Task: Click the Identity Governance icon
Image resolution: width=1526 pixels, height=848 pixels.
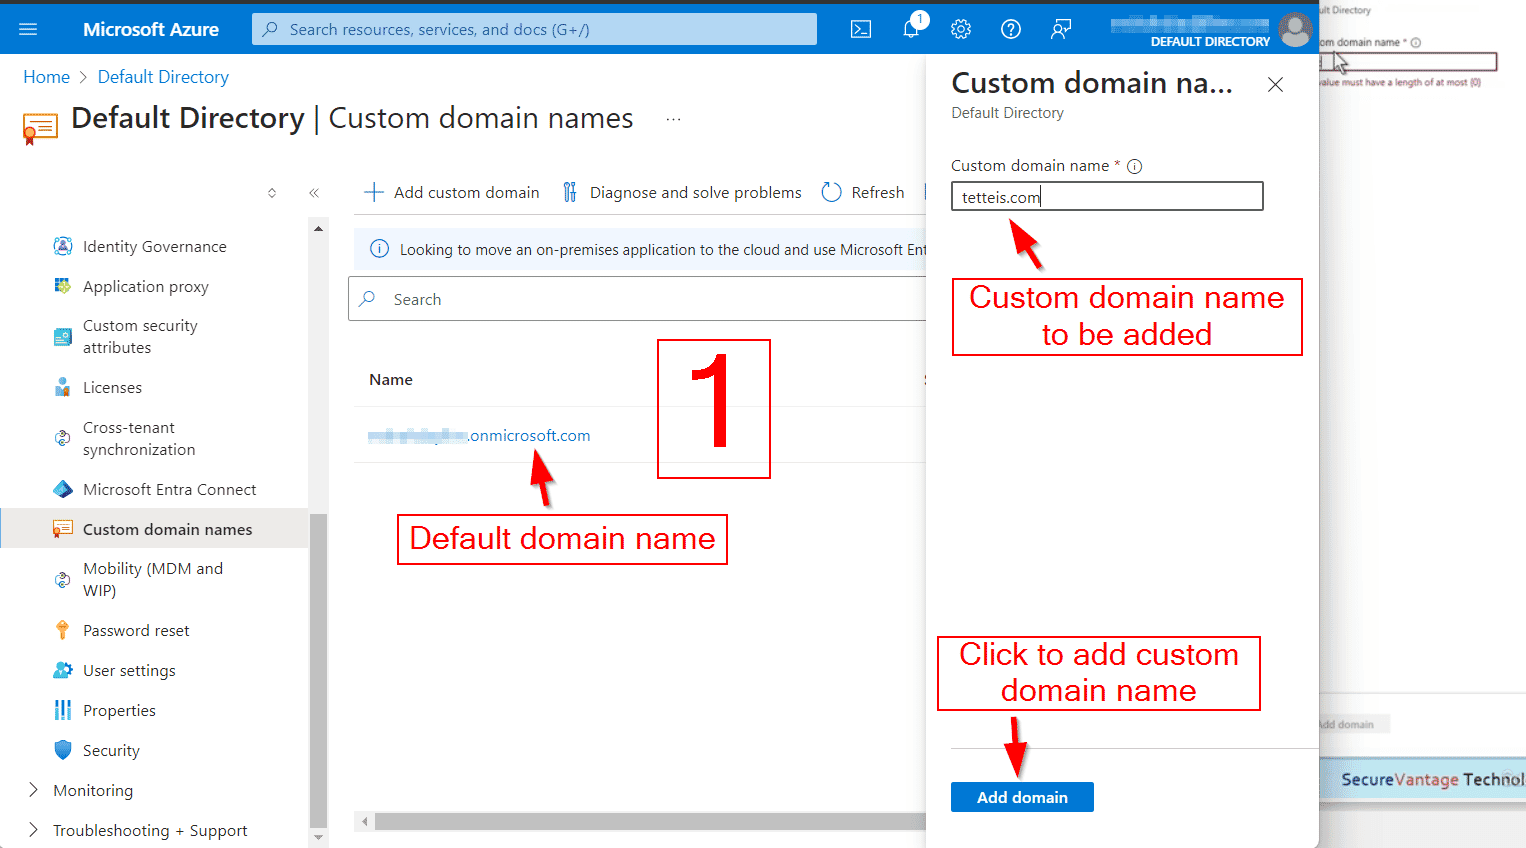Action: [63, 246]
